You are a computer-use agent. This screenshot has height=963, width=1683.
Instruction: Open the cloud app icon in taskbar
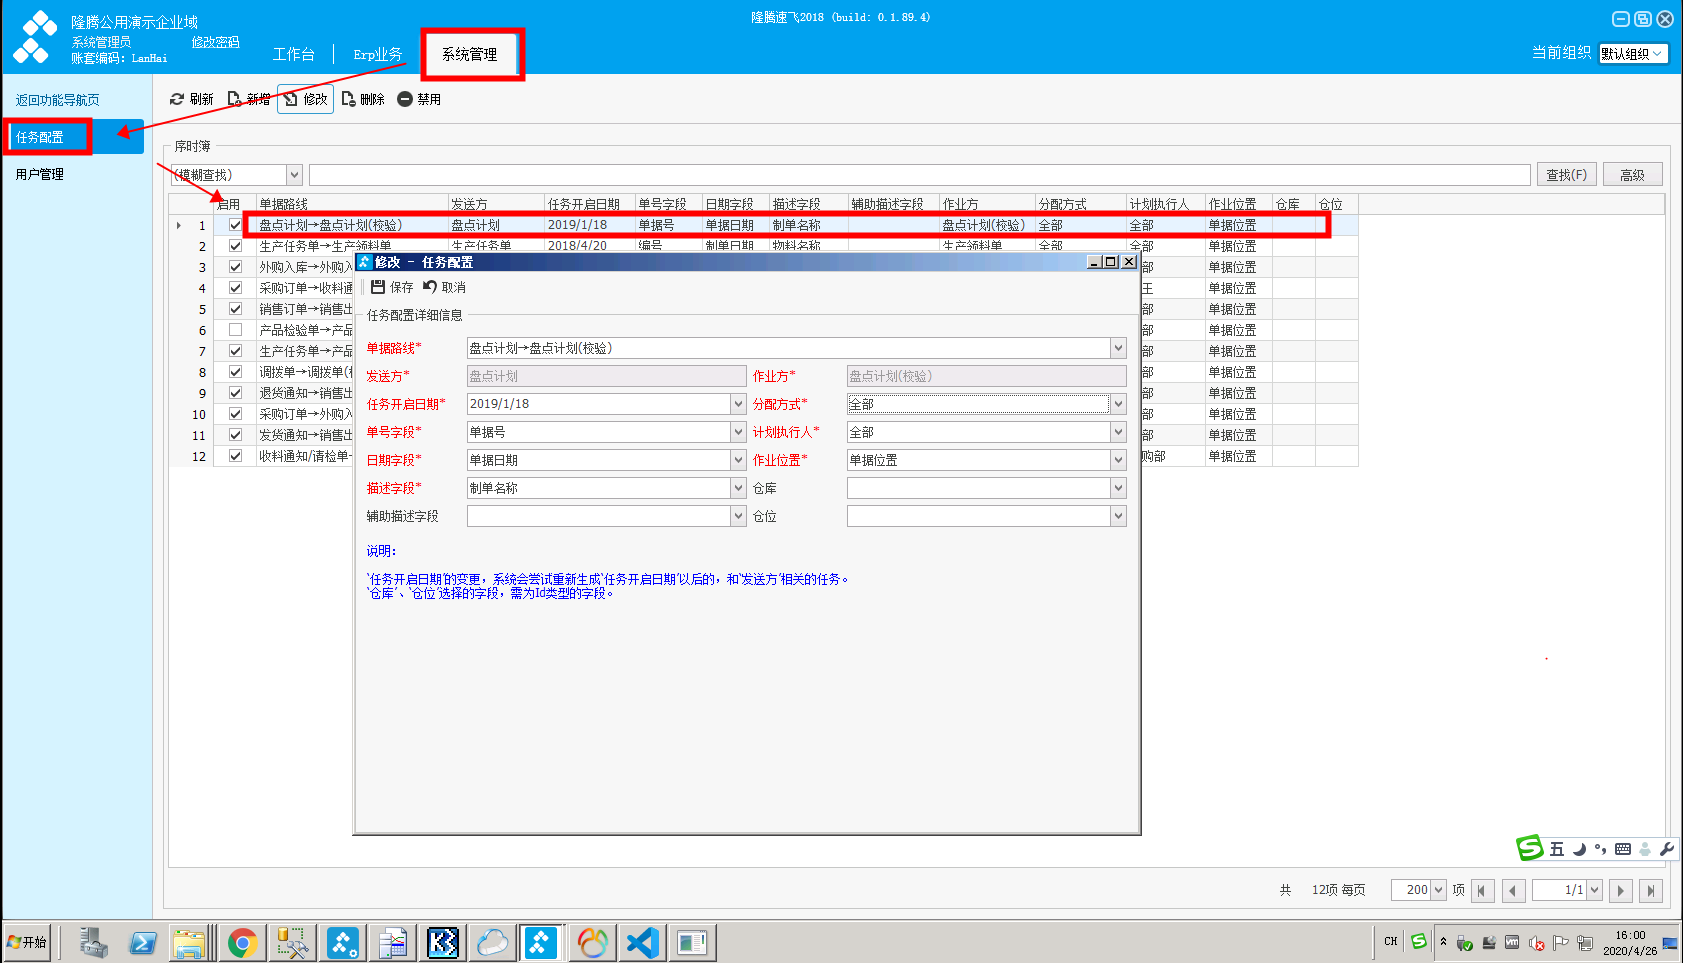[x=492, y=942]
